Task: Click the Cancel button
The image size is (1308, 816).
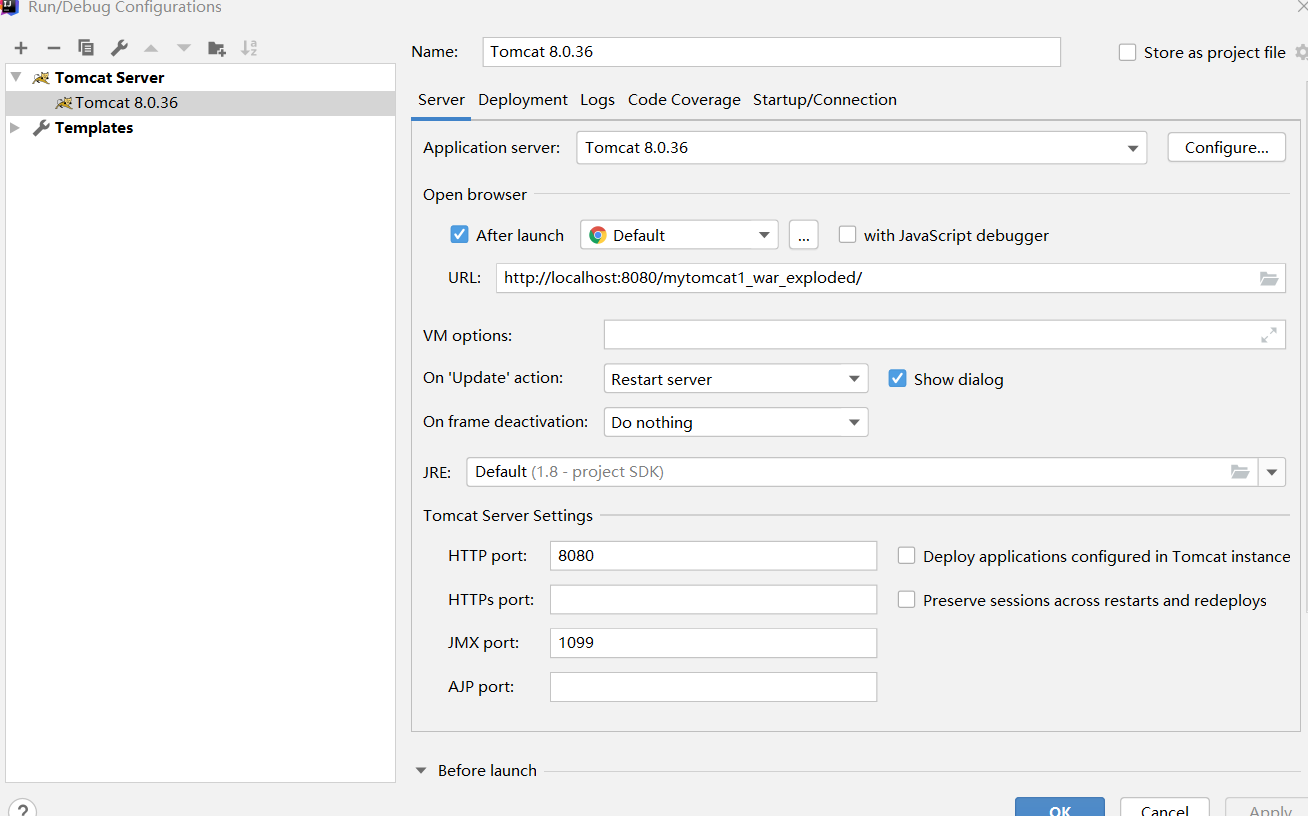Action: coord(1165,807)
